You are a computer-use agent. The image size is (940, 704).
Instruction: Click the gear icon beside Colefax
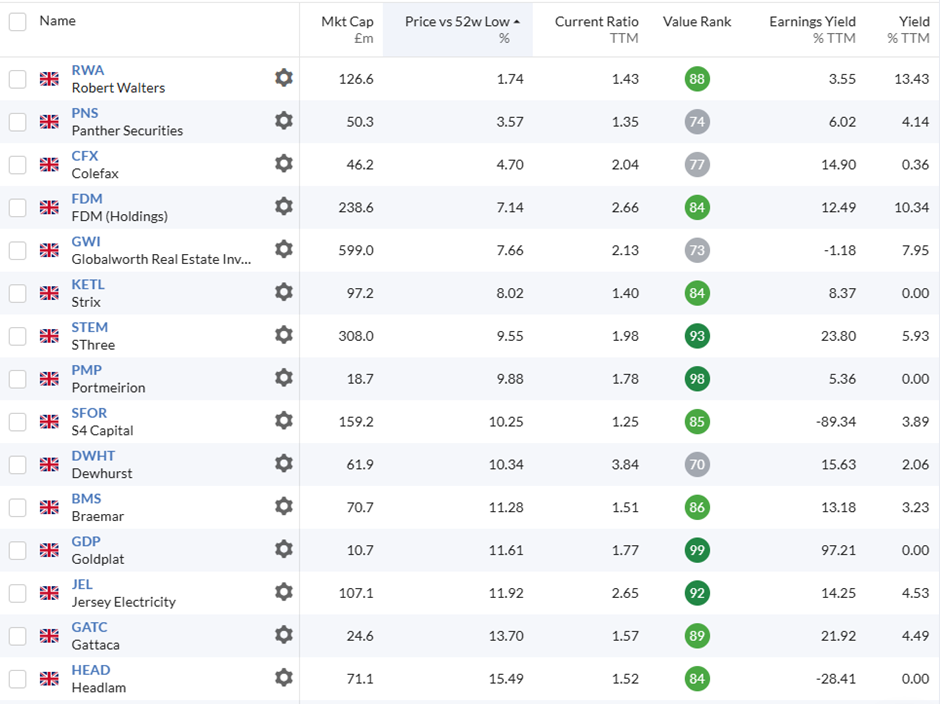click(x=284, y=164)
